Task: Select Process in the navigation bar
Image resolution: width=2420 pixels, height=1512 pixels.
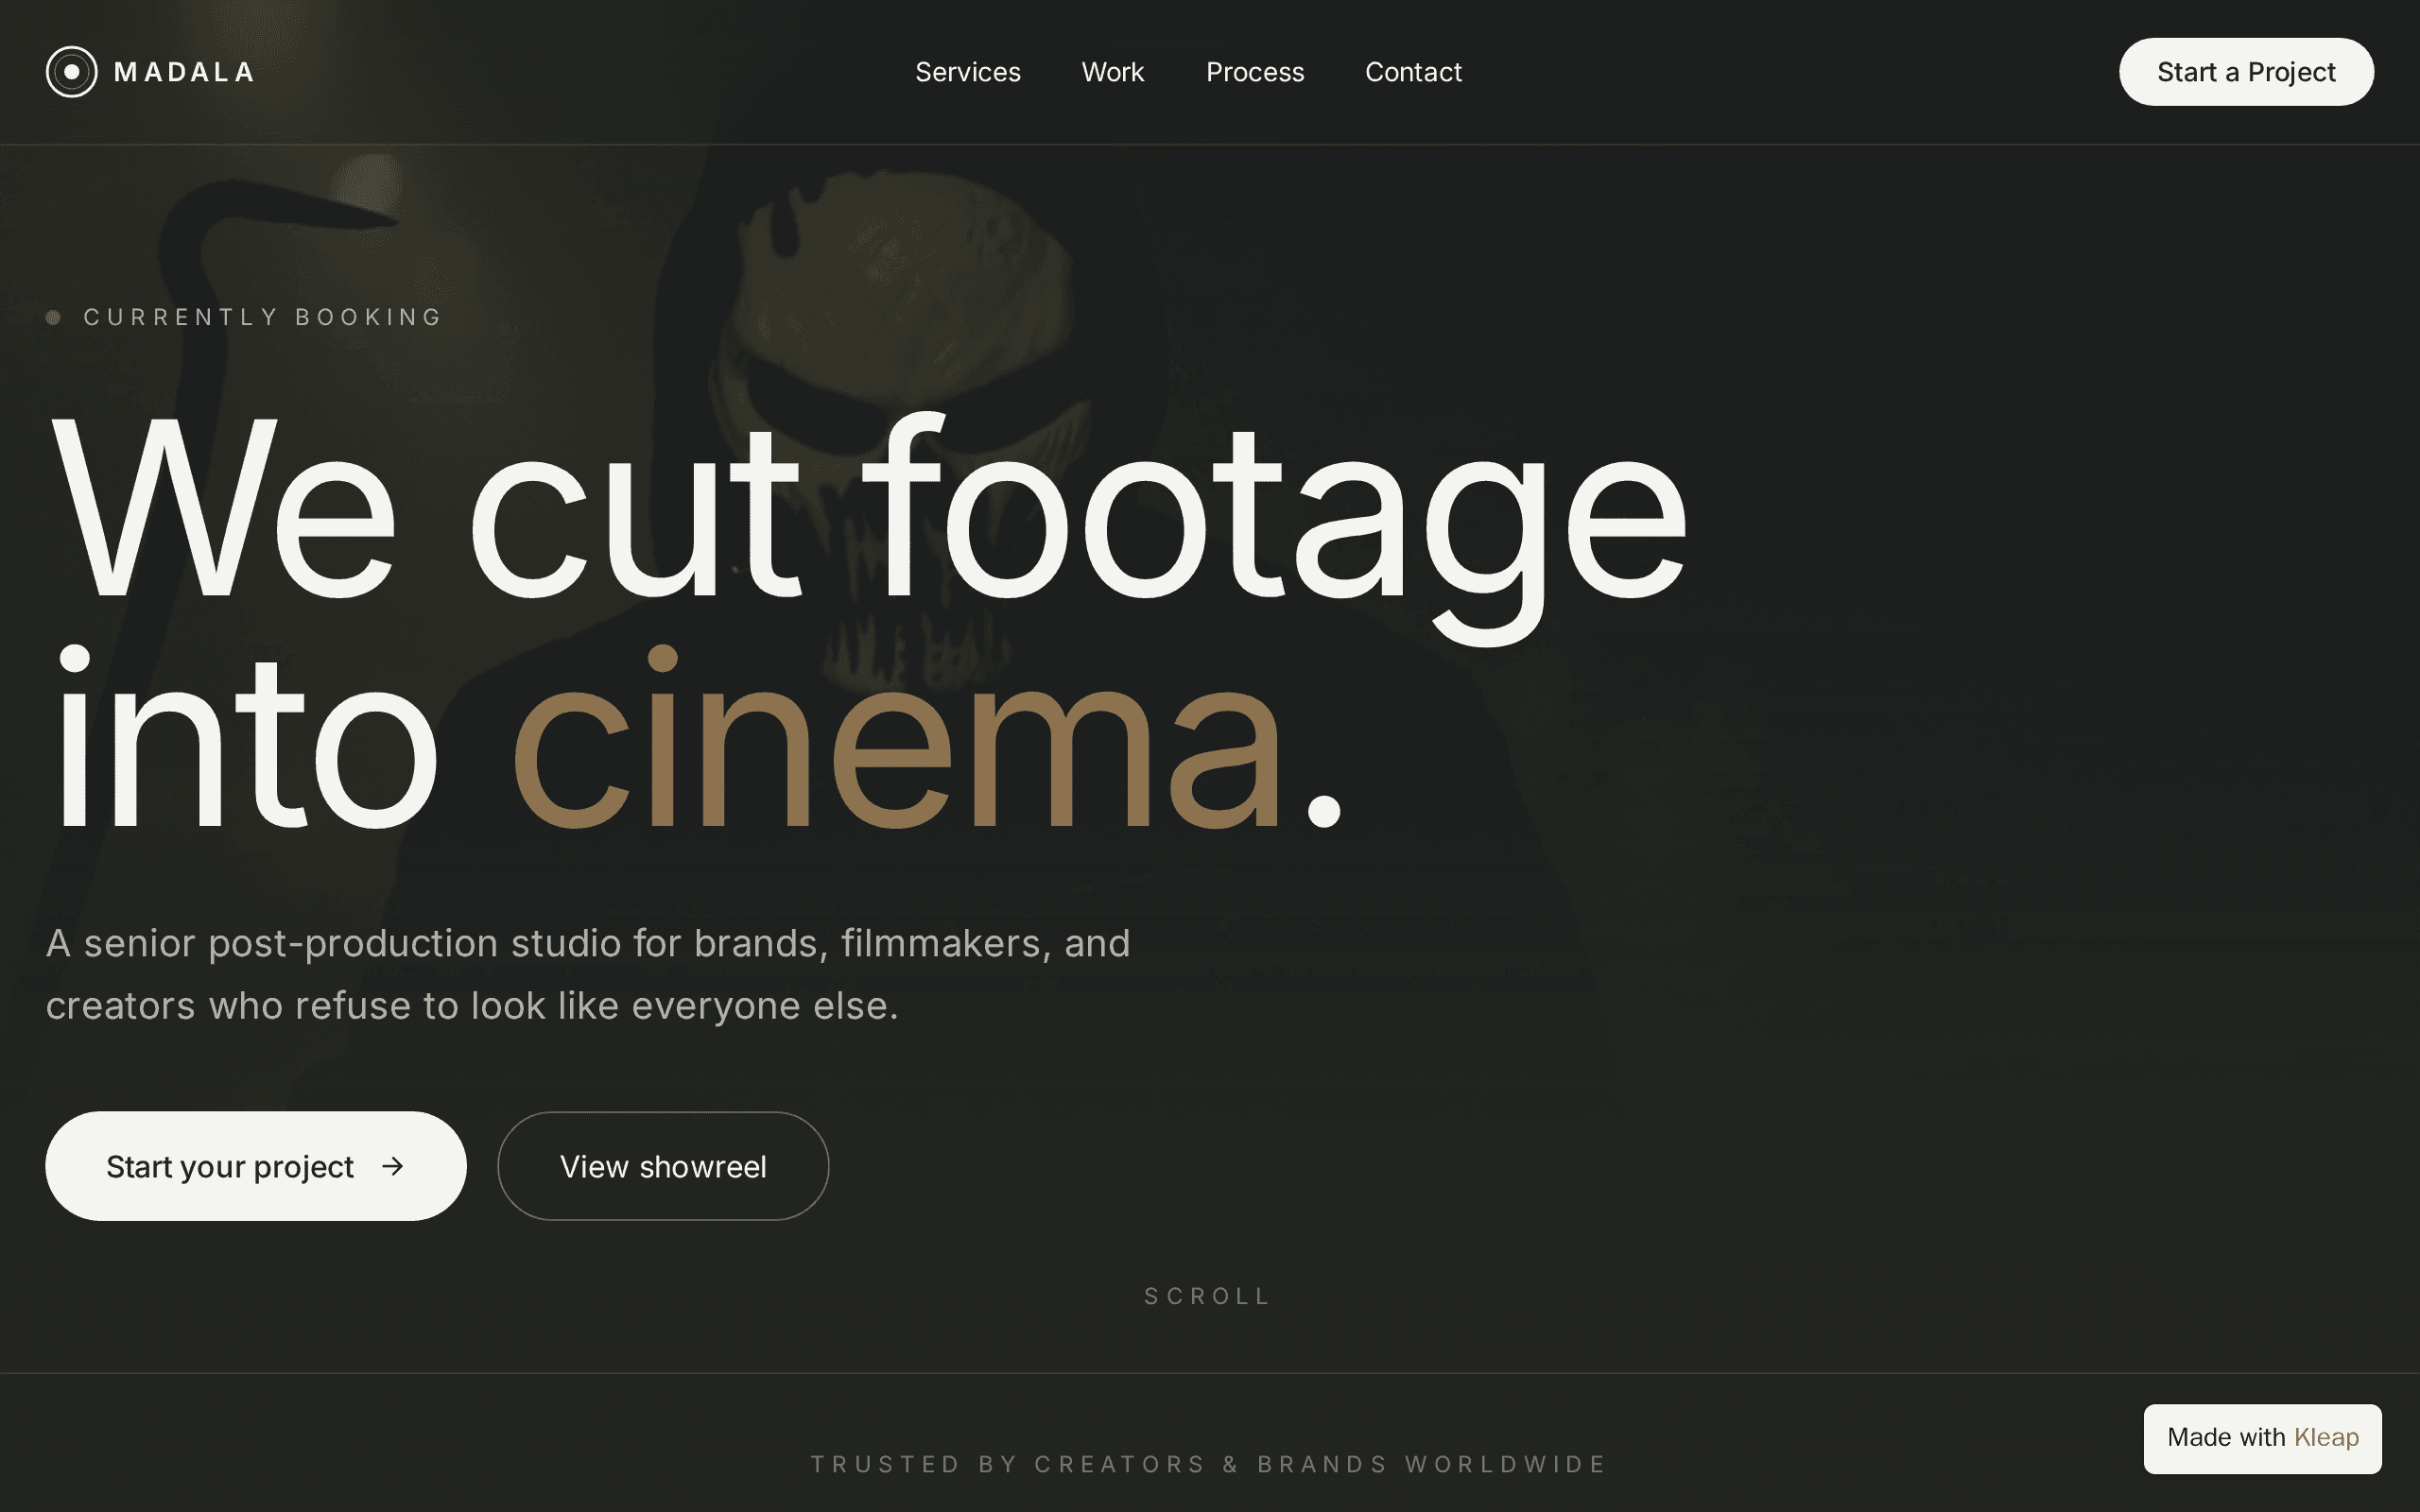Action: pos(1254,72)
